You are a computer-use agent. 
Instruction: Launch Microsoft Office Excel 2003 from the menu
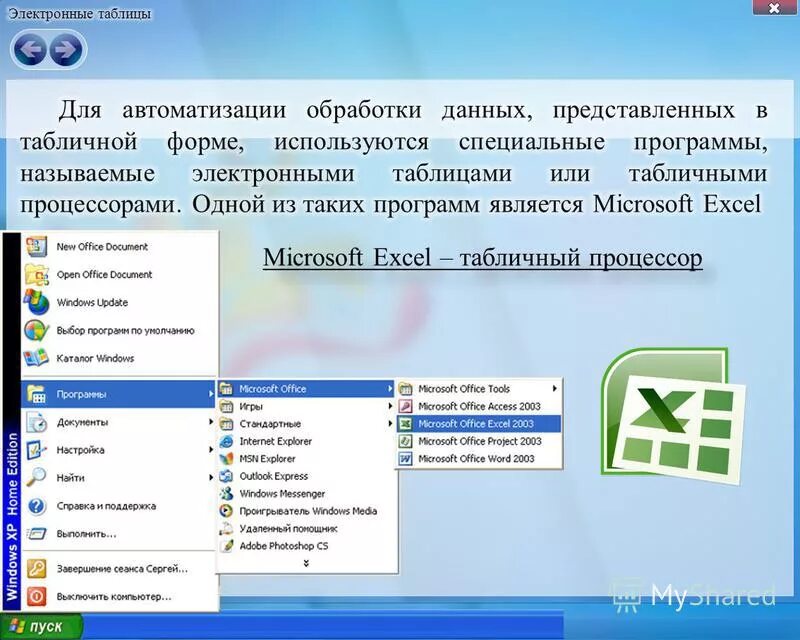click(x=478, y=423)
